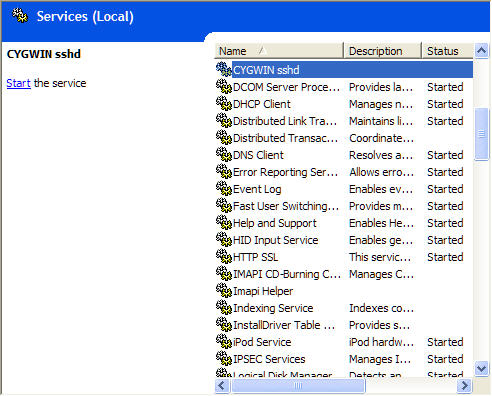Select the Help and Support service name

click(275, 223)
